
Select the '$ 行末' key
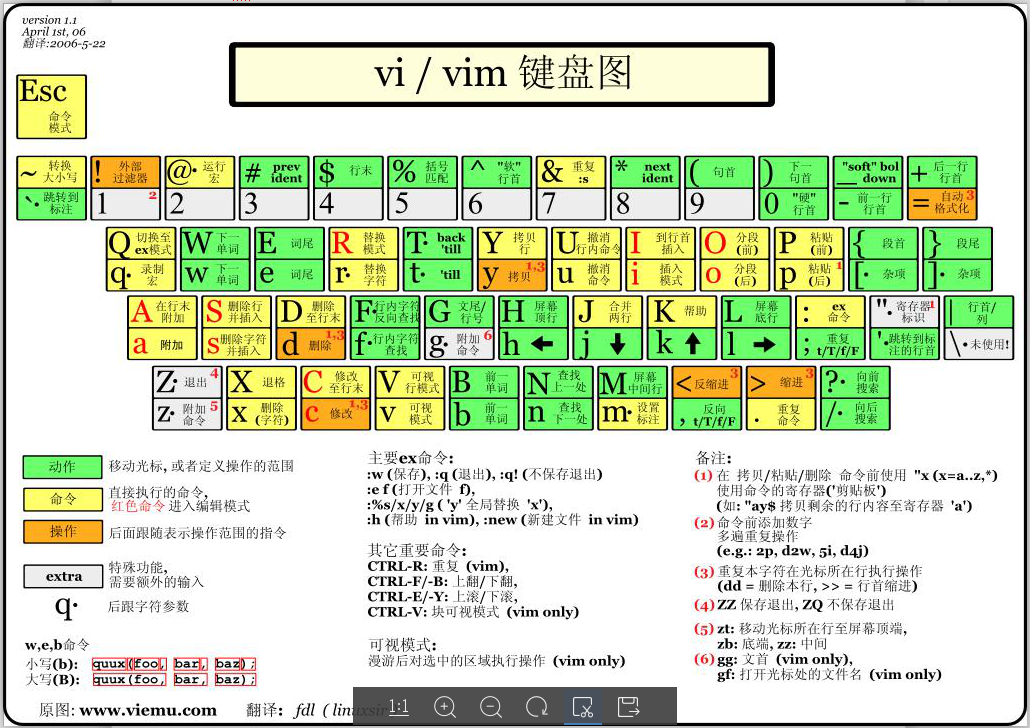click(348, 172)
